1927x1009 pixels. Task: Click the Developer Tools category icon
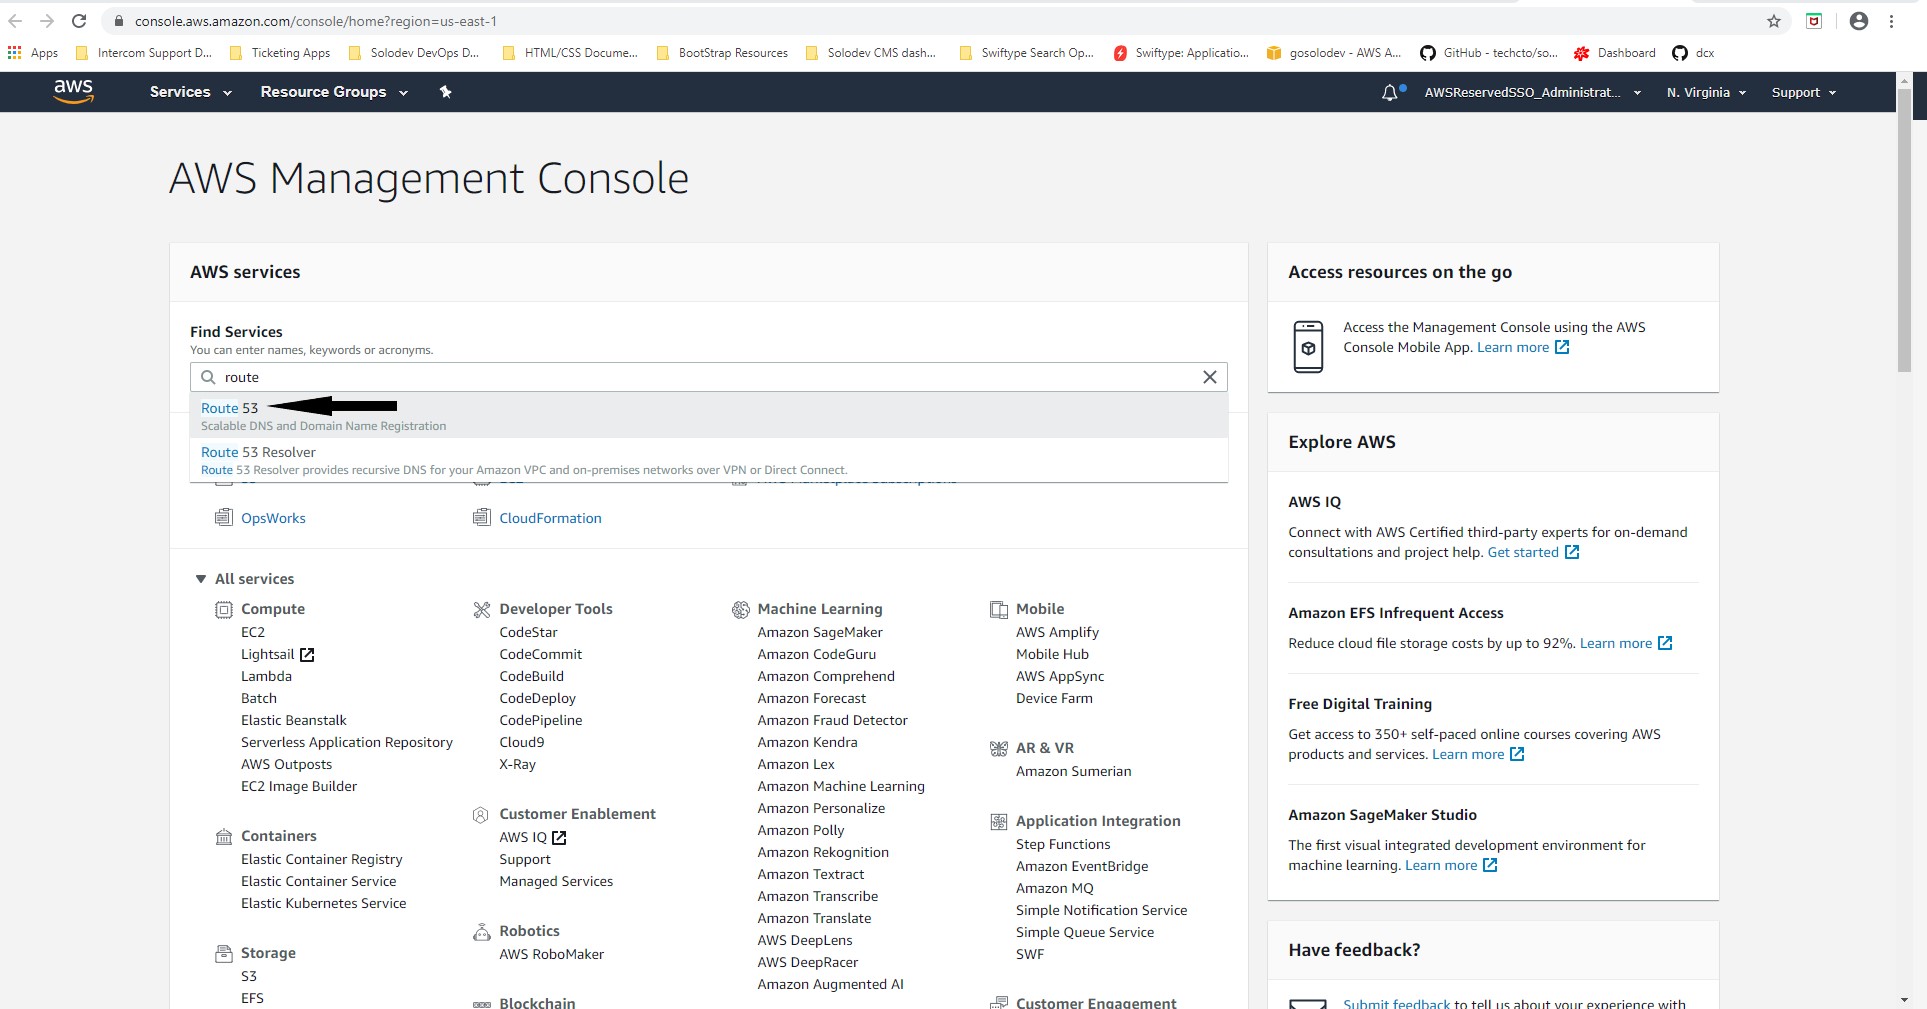tap(482, 609)
